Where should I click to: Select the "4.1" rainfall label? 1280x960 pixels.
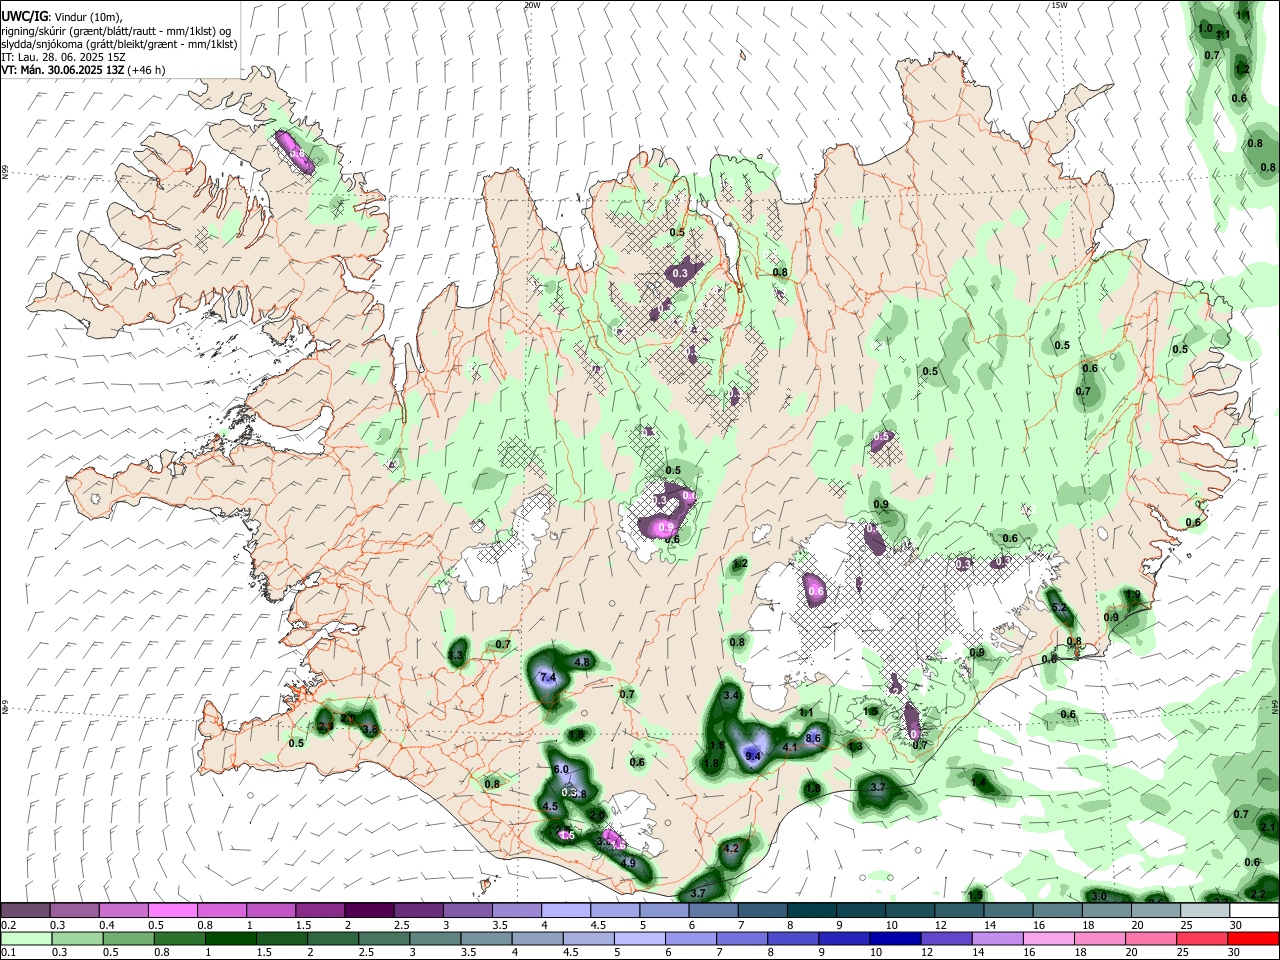tap(789, 747)
